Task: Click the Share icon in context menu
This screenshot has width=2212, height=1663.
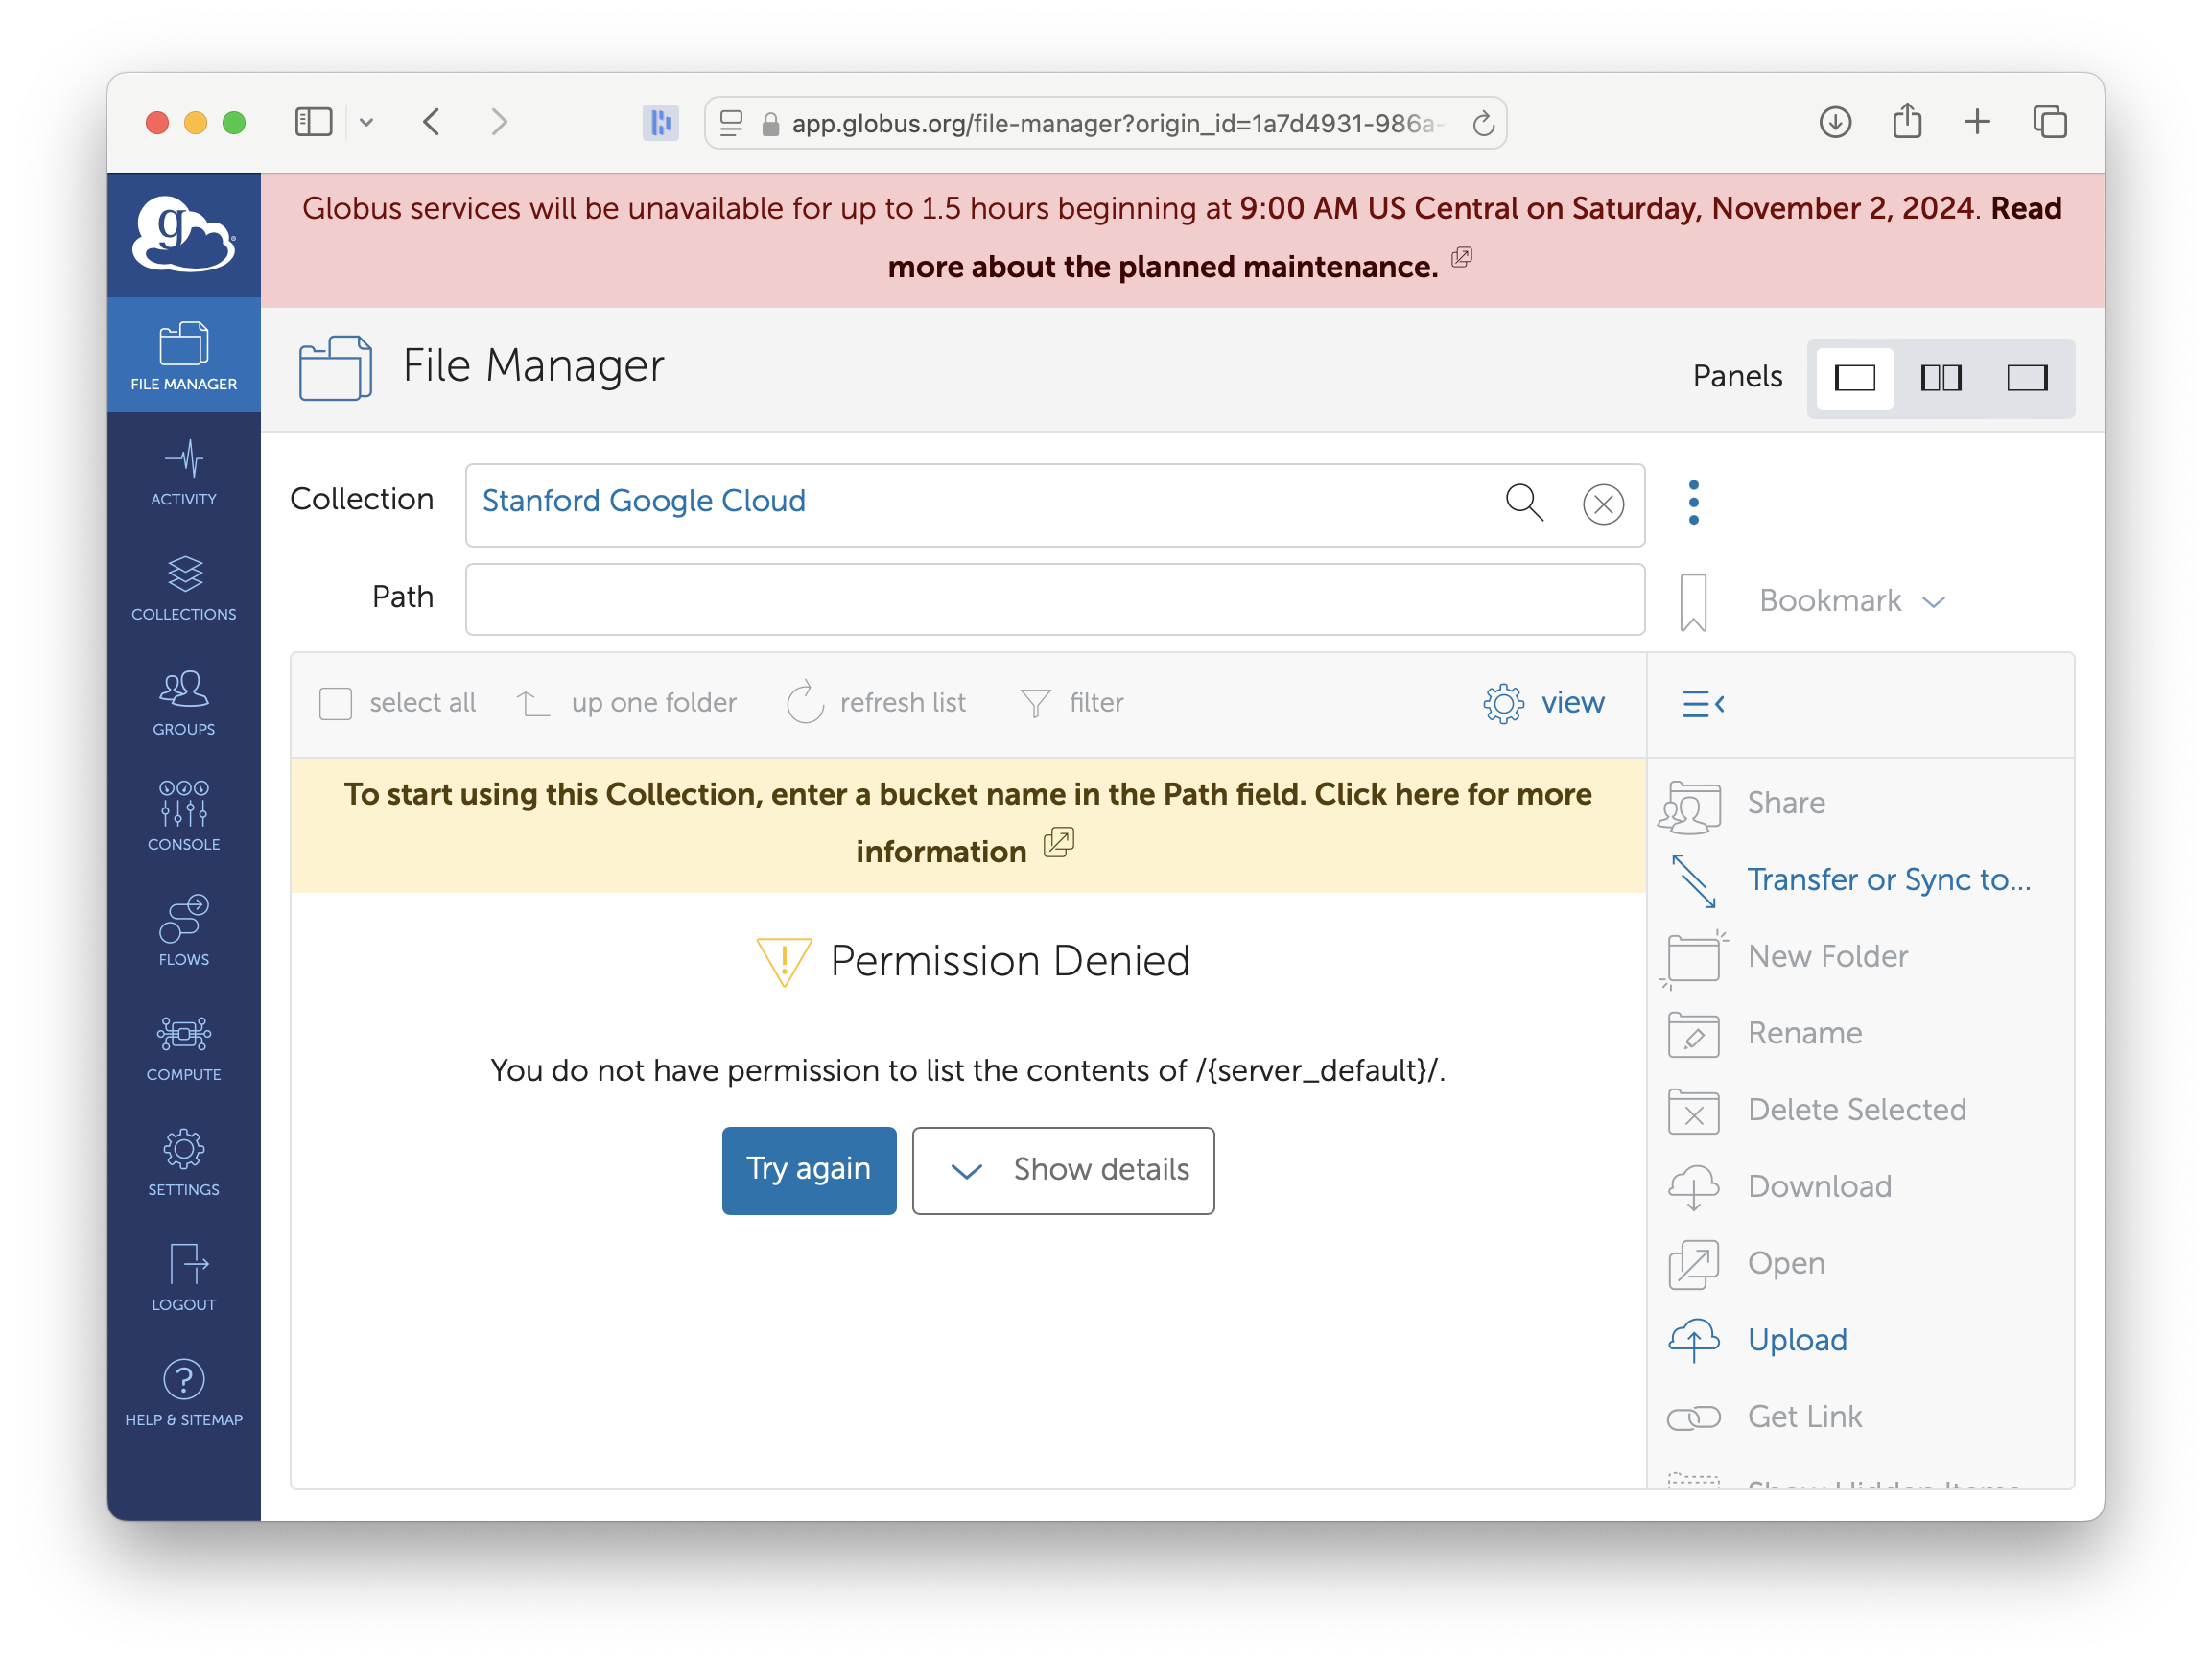Action: (1691, 804)
